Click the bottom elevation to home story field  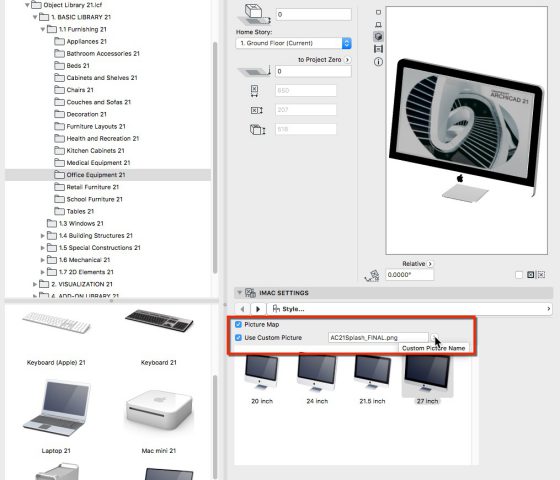click(x=313, y=15)
